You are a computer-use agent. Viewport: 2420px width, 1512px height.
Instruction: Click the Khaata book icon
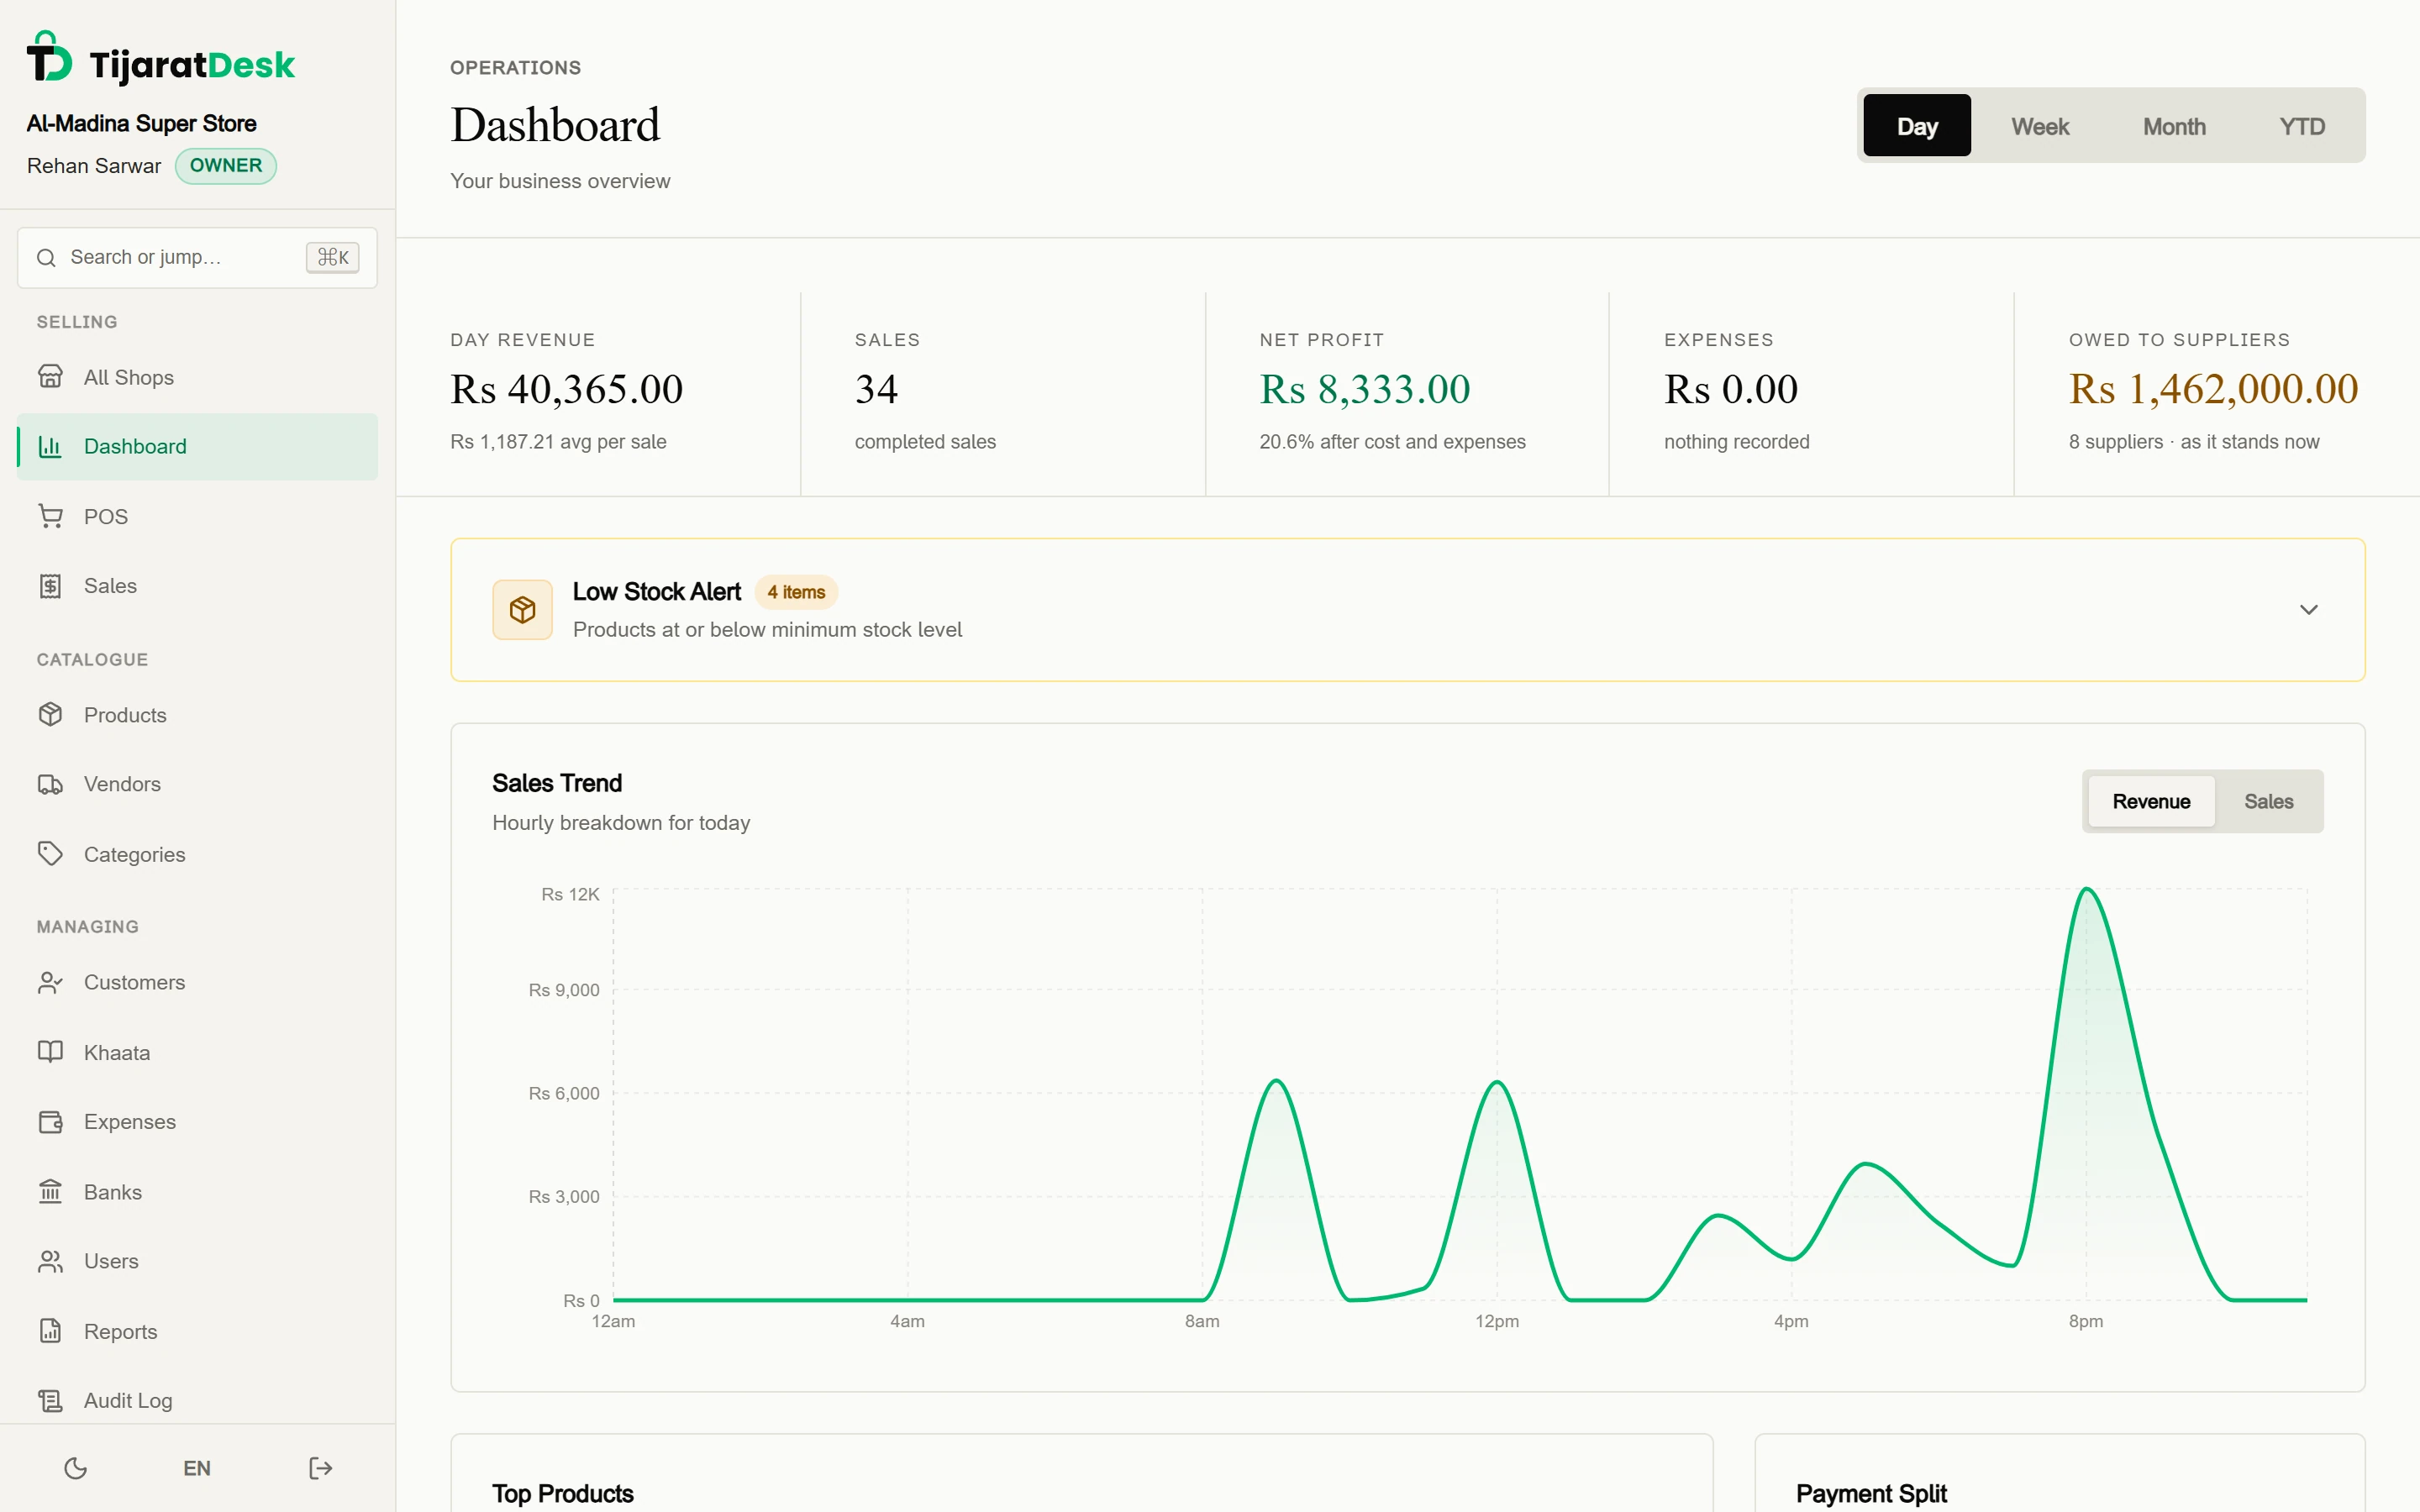(50, 1052)
